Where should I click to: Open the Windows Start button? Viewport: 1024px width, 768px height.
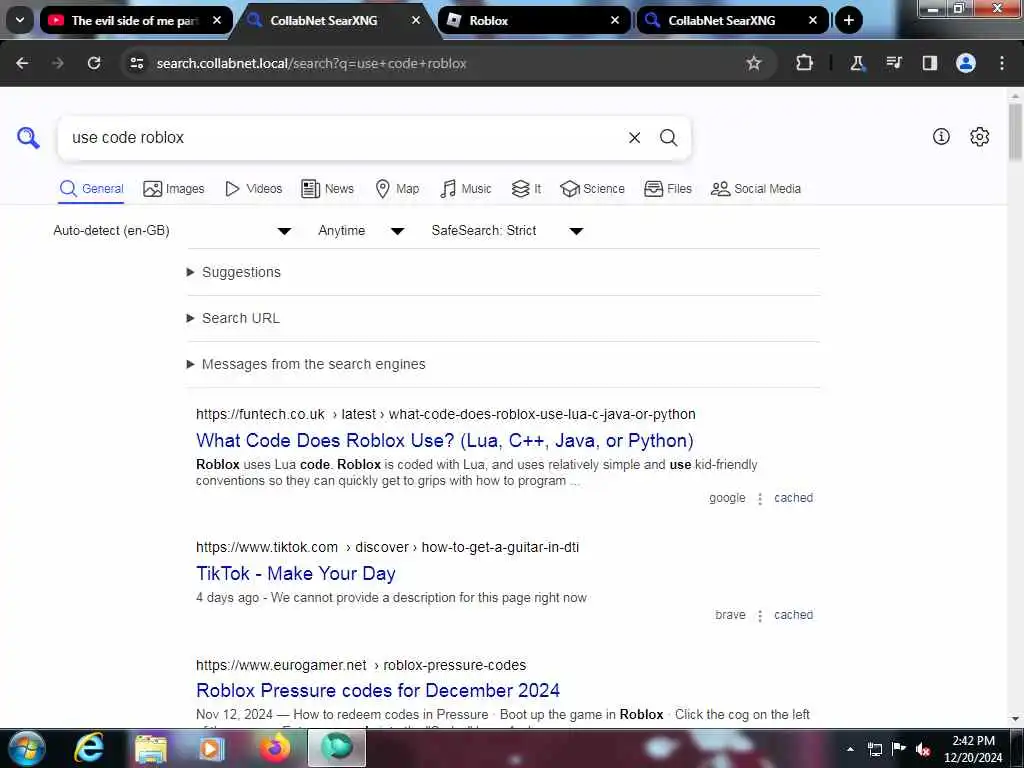click(26, 748)
